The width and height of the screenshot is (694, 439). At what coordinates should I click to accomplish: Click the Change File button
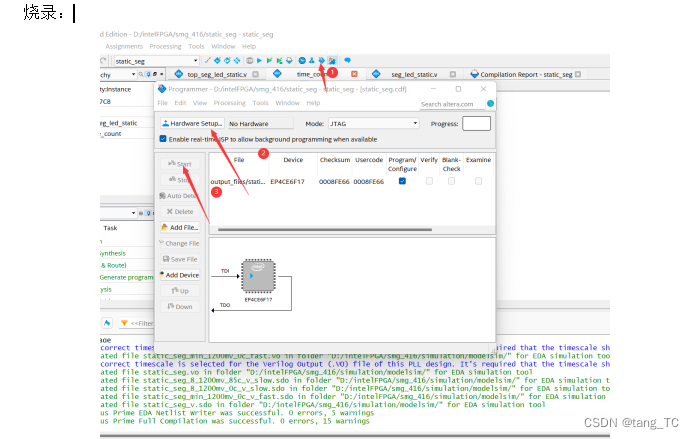[180, 243]
